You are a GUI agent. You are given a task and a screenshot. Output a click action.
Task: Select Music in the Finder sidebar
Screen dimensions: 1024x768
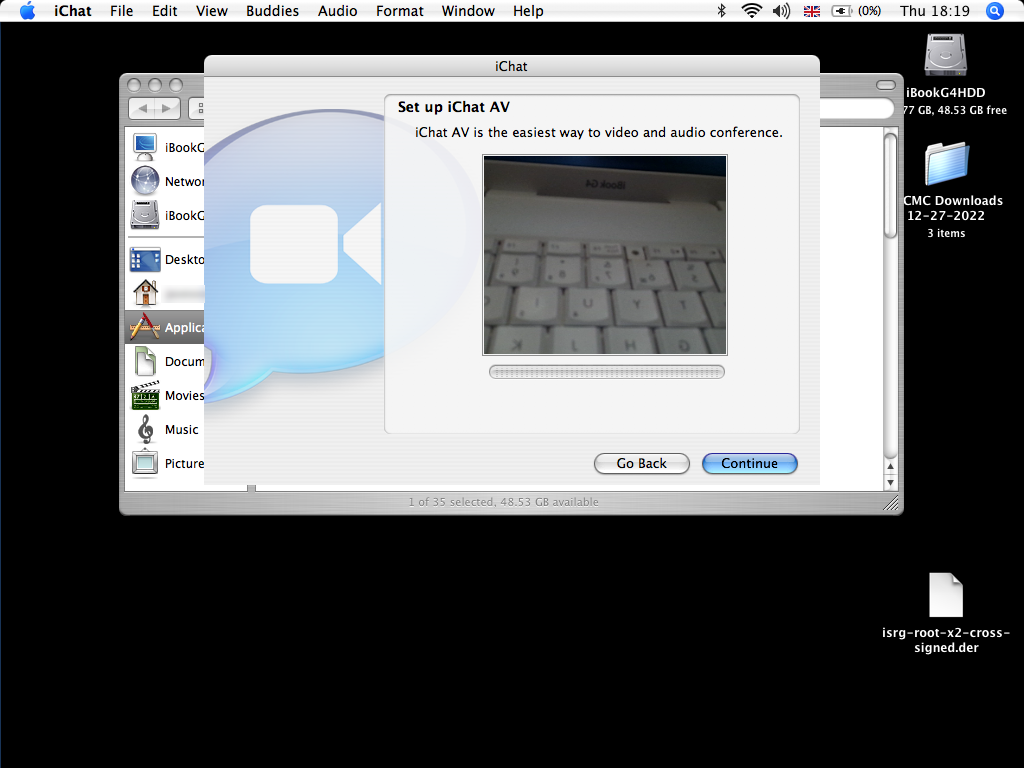point(167,429)
